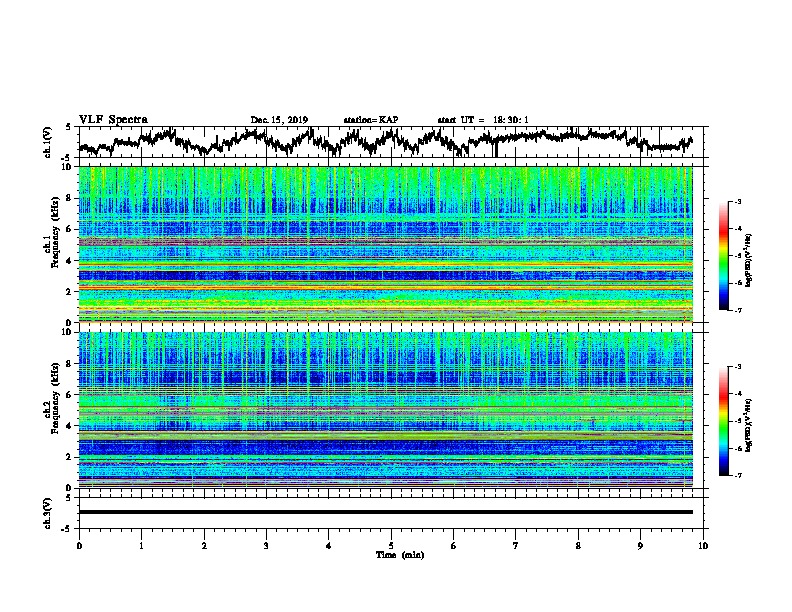Click the 'ch.1(V)' waveform axis label
This screenshot has height=612, width=792.
[48, 142]
